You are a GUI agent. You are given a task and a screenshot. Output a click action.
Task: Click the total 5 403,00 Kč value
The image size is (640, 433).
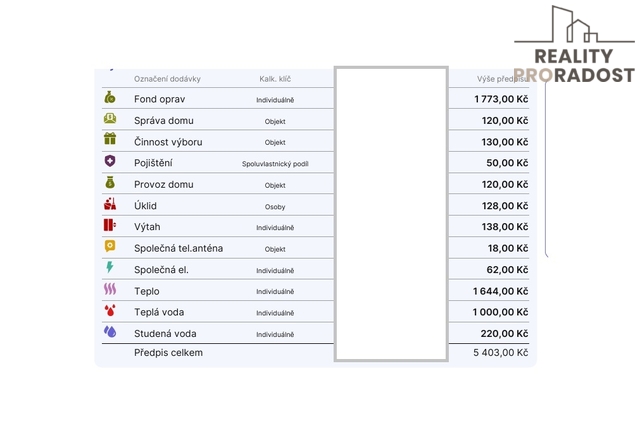coord(500,353)
